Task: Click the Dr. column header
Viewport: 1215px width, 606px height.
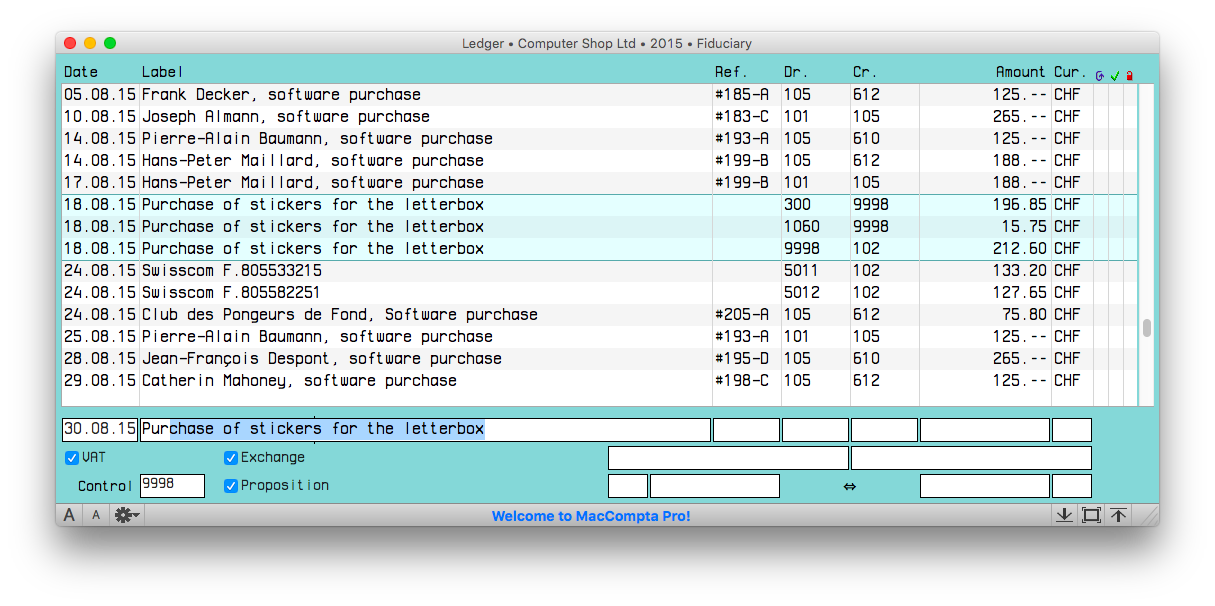Action: coord(796,72)
